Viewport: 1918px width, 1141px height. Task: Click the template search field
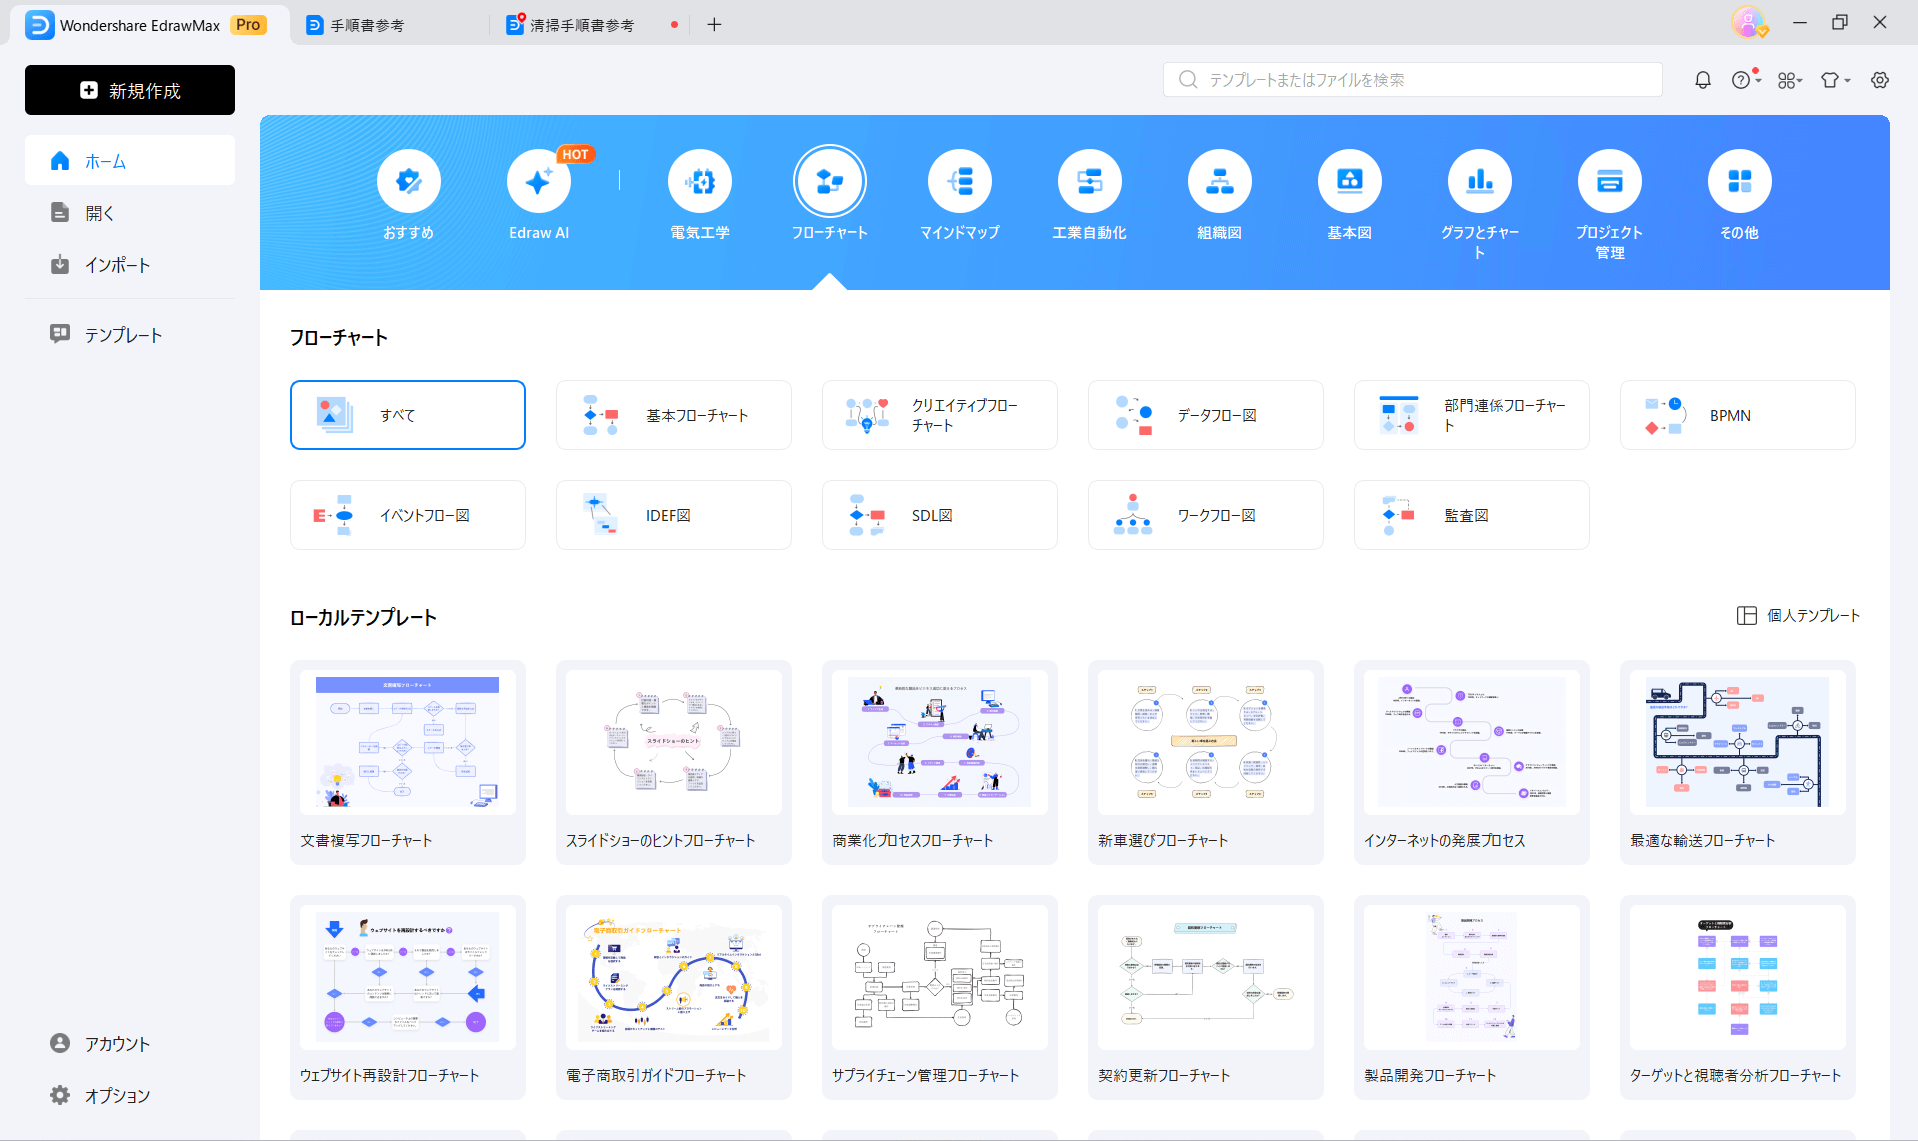click(1412, 80)
